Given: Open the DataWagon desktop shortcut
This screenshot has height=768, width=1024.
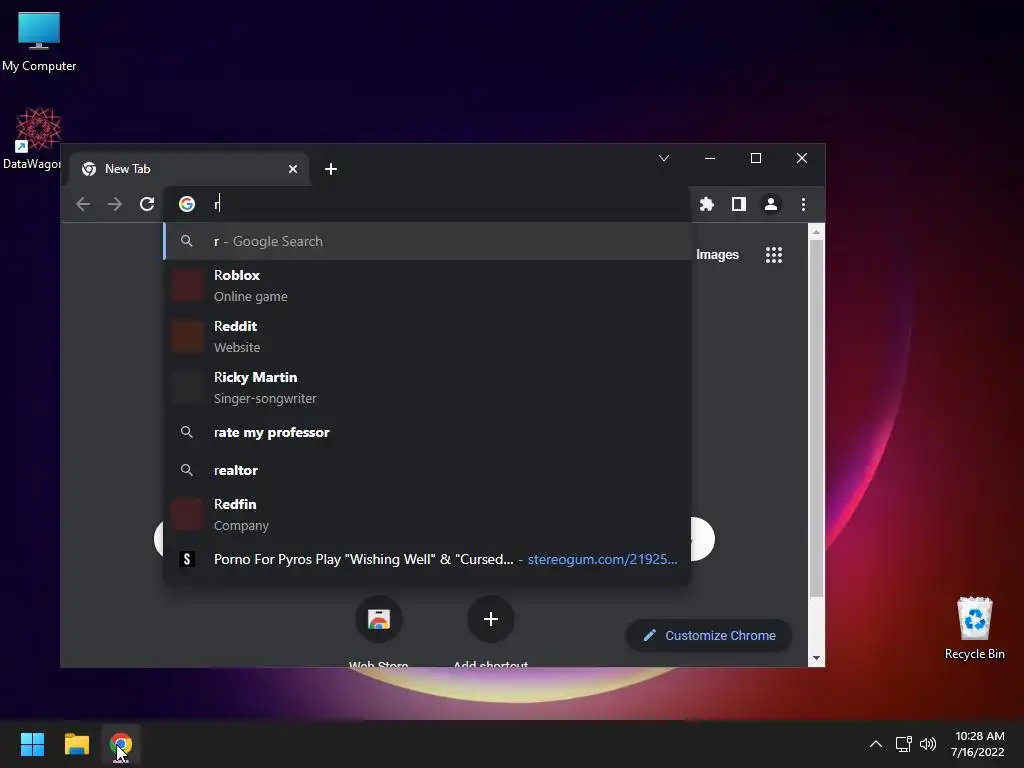Looking at the screenshot, I should coord(32,138).
